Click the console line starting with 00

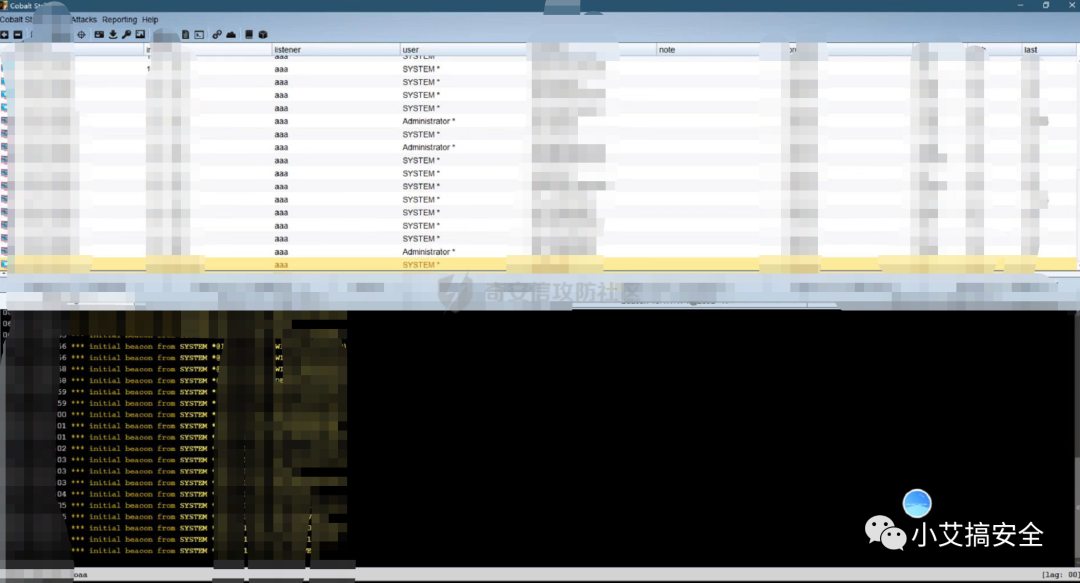click(x=136, y=415)
